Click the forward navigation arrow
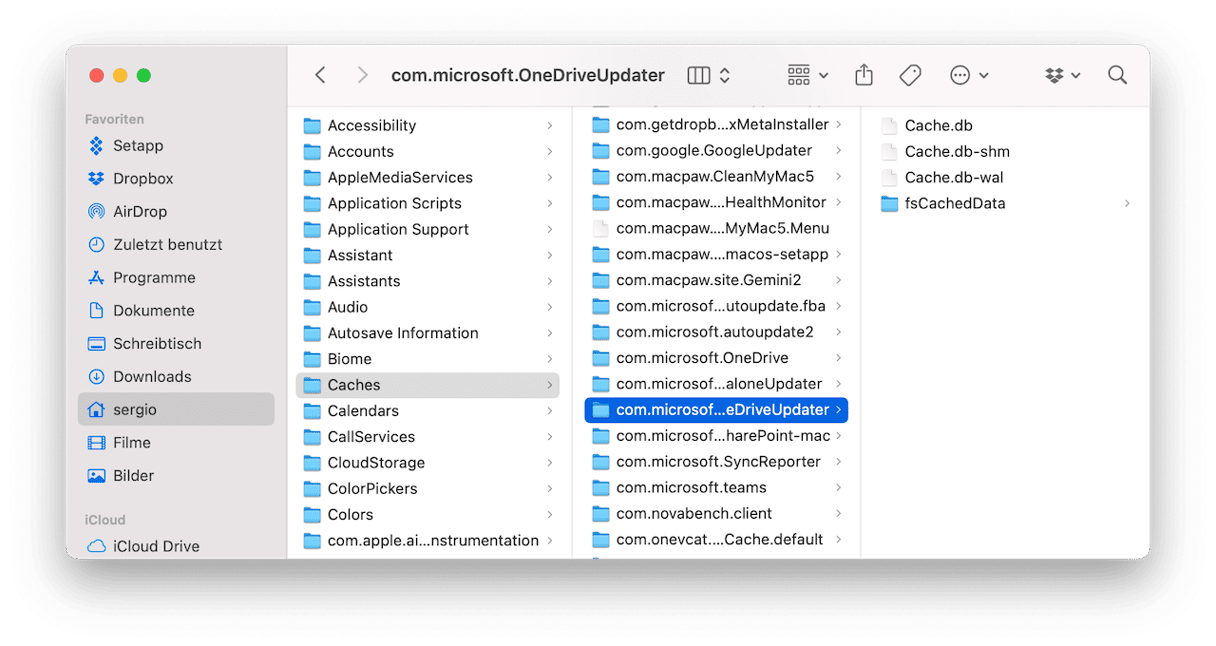This screenshot has height=646, width=1216. click(362, 76)
